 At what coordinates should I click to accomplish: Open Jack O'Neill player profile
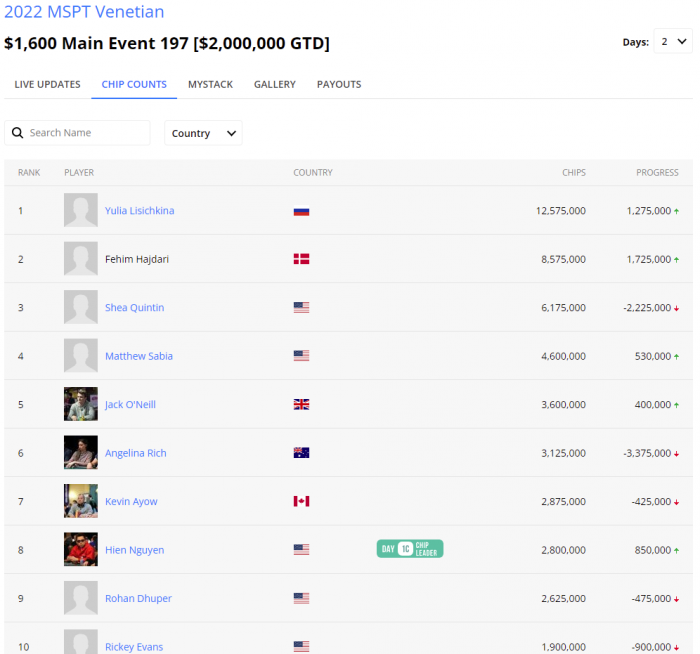(130, 404)
